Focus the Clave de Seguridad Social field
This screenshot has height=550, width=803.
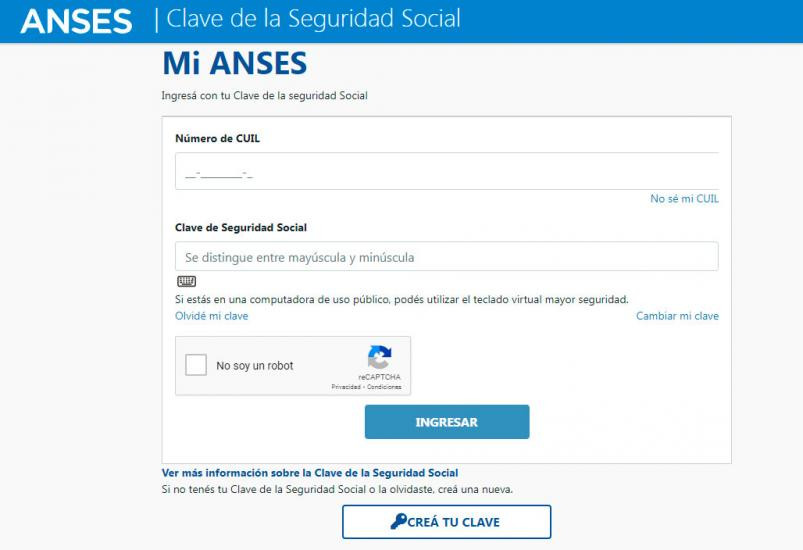point(447,257)
